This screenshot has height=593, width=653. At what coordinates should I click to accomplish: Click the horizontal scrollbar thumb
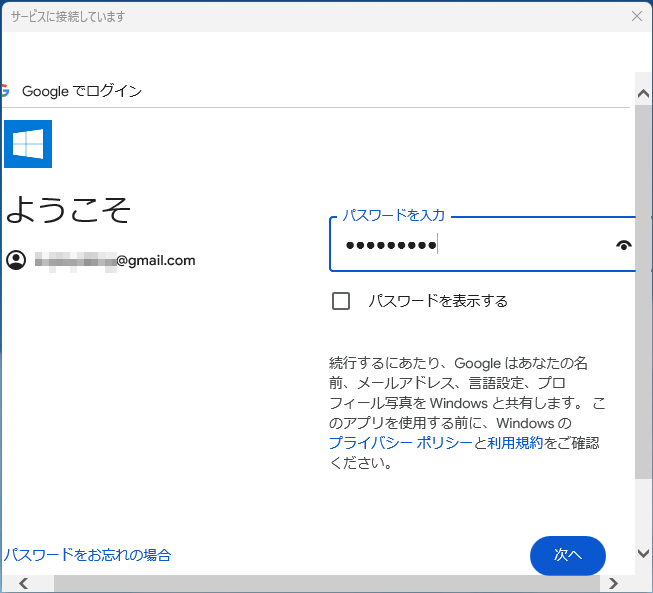[327, 583]
